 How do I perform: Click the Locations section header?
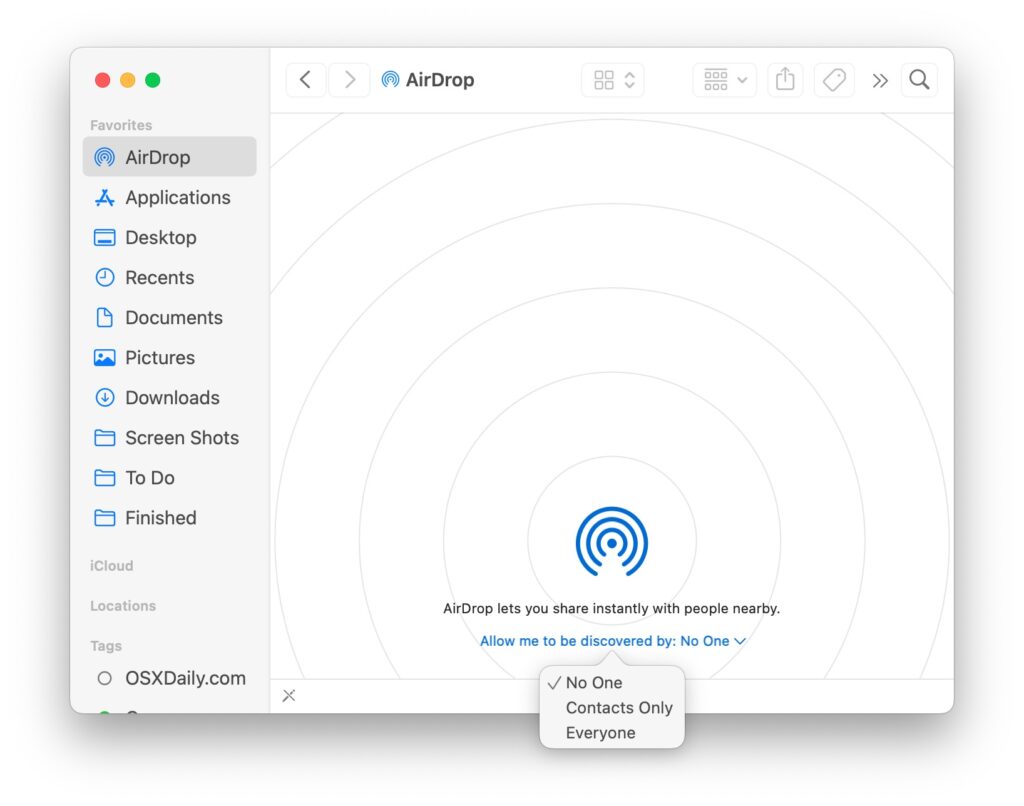tap(123, 605)
